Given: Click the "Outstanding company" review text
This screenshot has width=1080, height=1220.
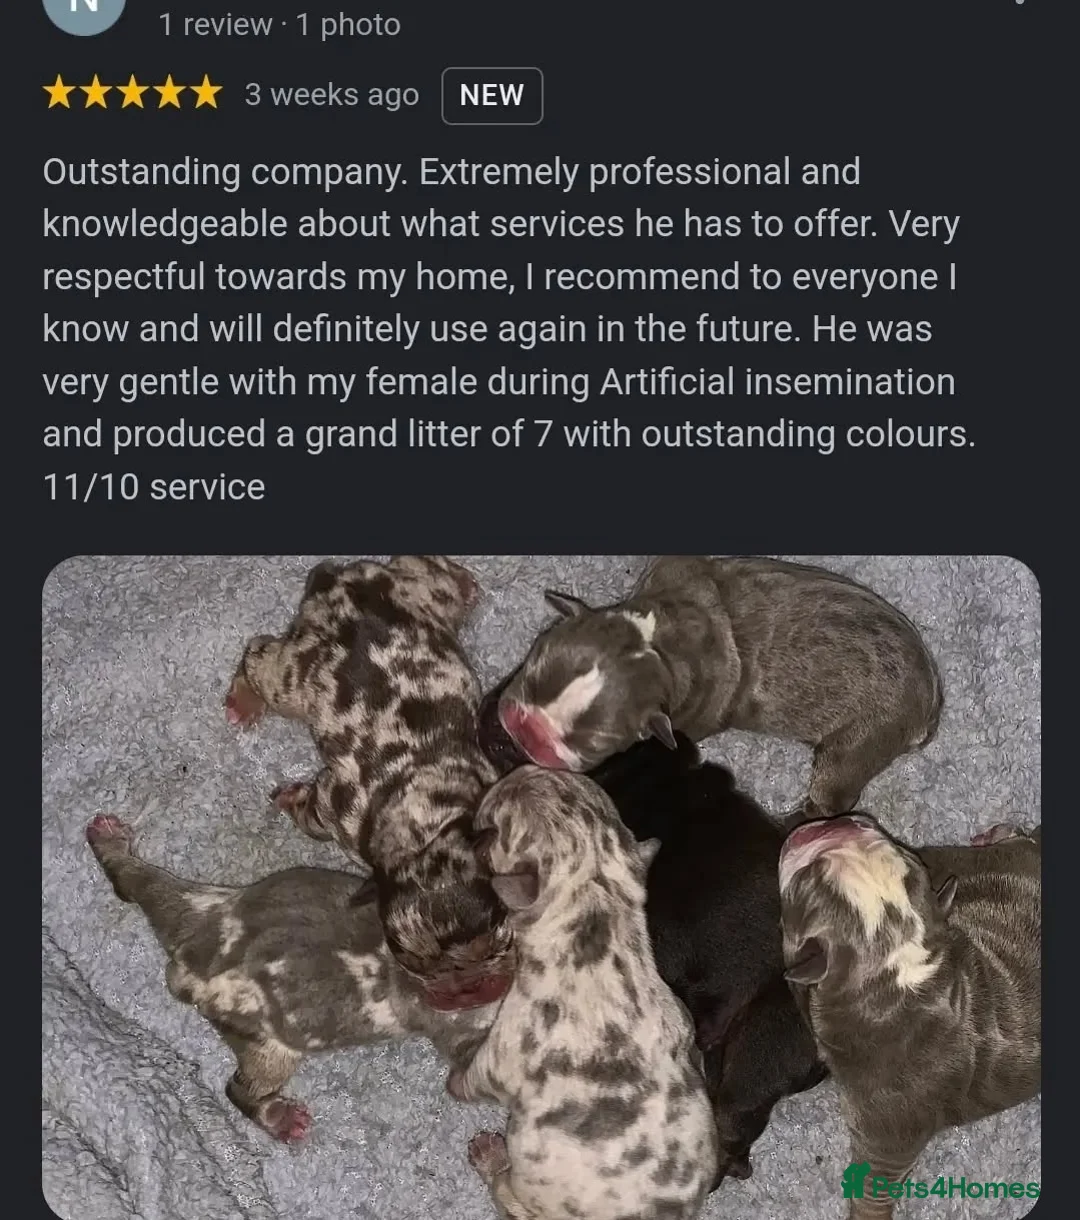Looking at the screenshot, I should click(225, 172).
